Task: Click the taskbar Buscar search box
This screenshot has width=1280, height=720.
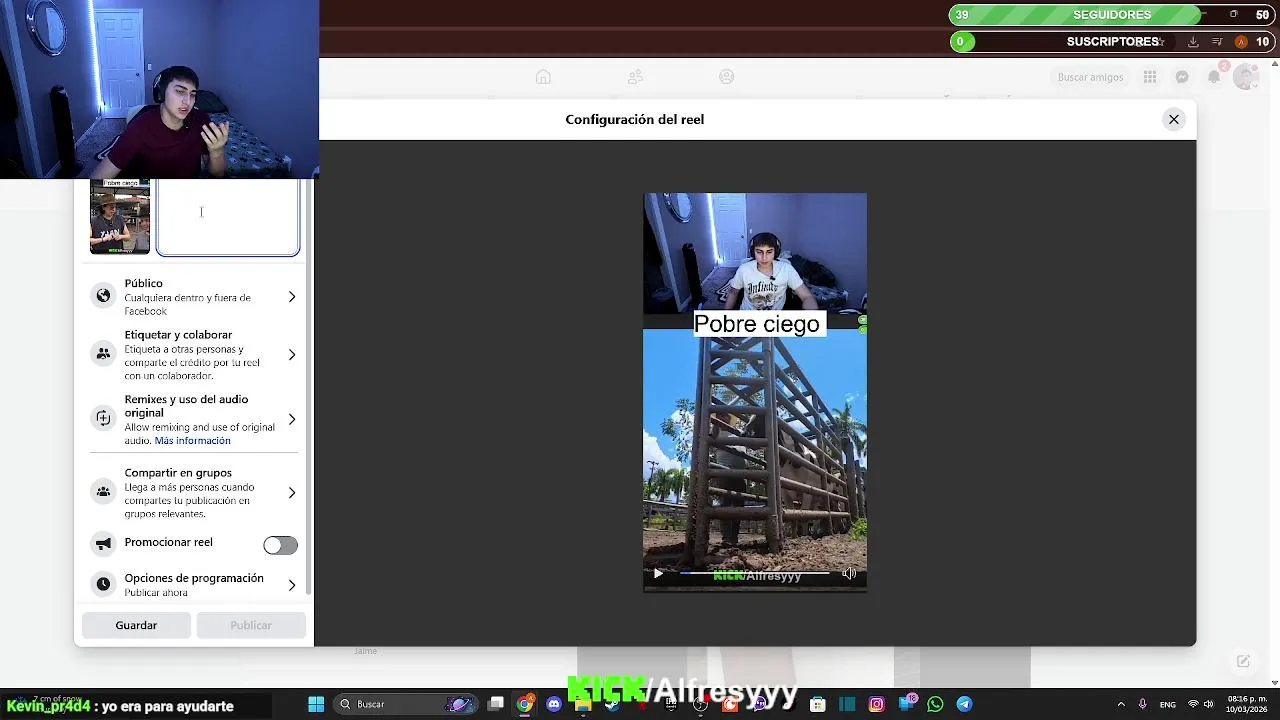Action: pyautogui.click(x=406, y=704)
